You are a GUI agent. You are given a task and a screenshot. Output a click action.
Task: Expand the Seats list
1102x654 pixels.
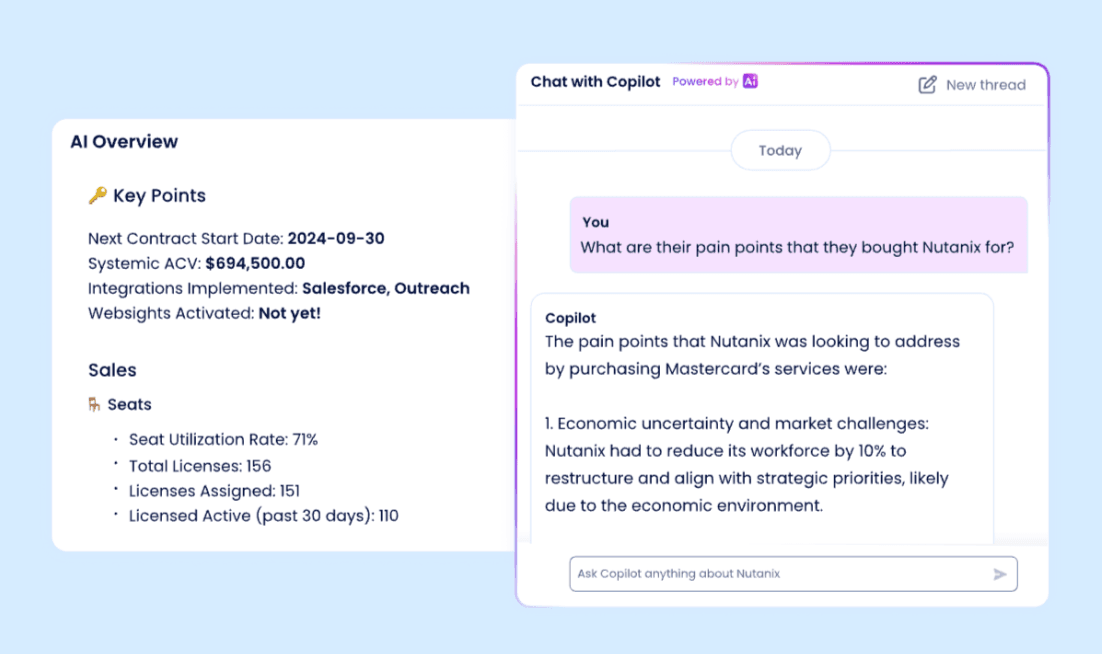(x=127, y=404)
